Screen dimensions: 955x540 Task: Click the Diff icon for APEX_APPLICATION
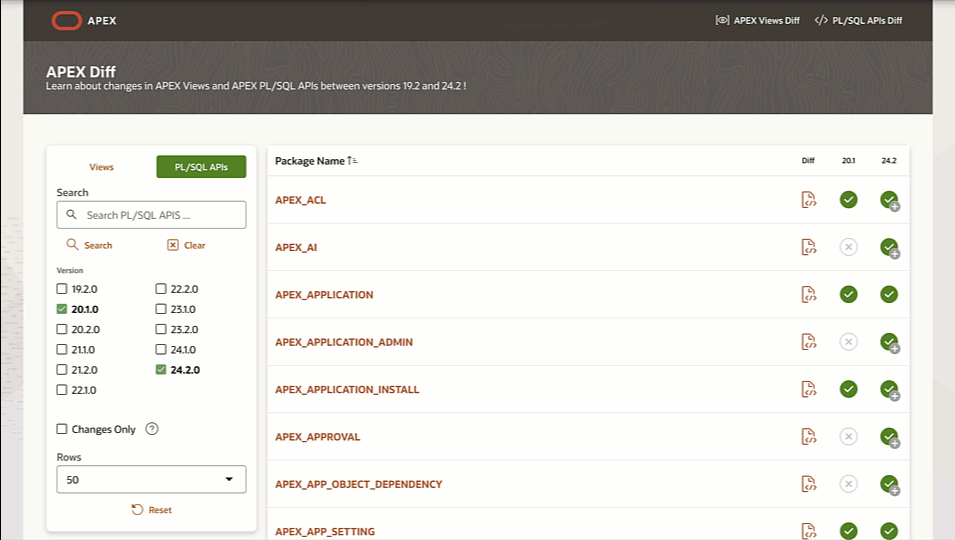click(x=808, y=295)
